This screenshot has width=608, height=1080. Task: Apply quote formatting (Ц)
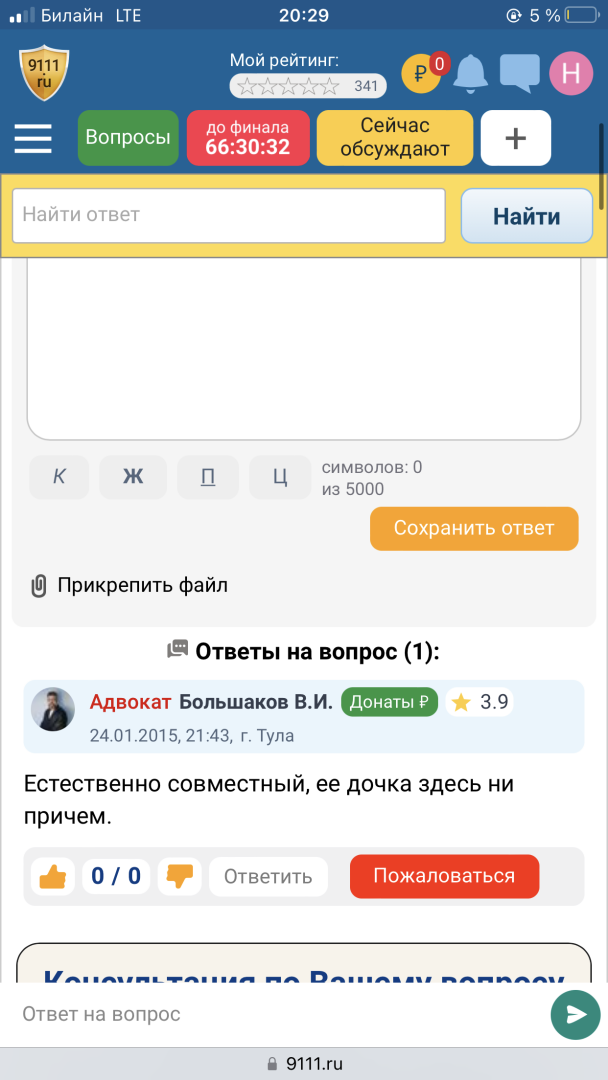(x=280, y=477)
